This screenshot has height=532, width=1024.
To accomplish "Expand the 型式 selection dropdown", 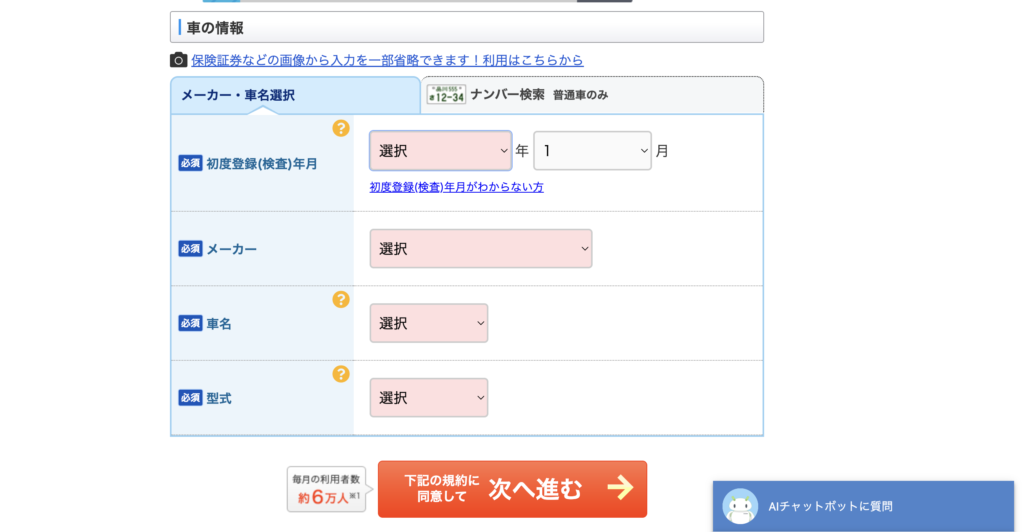I will point(428,398).
